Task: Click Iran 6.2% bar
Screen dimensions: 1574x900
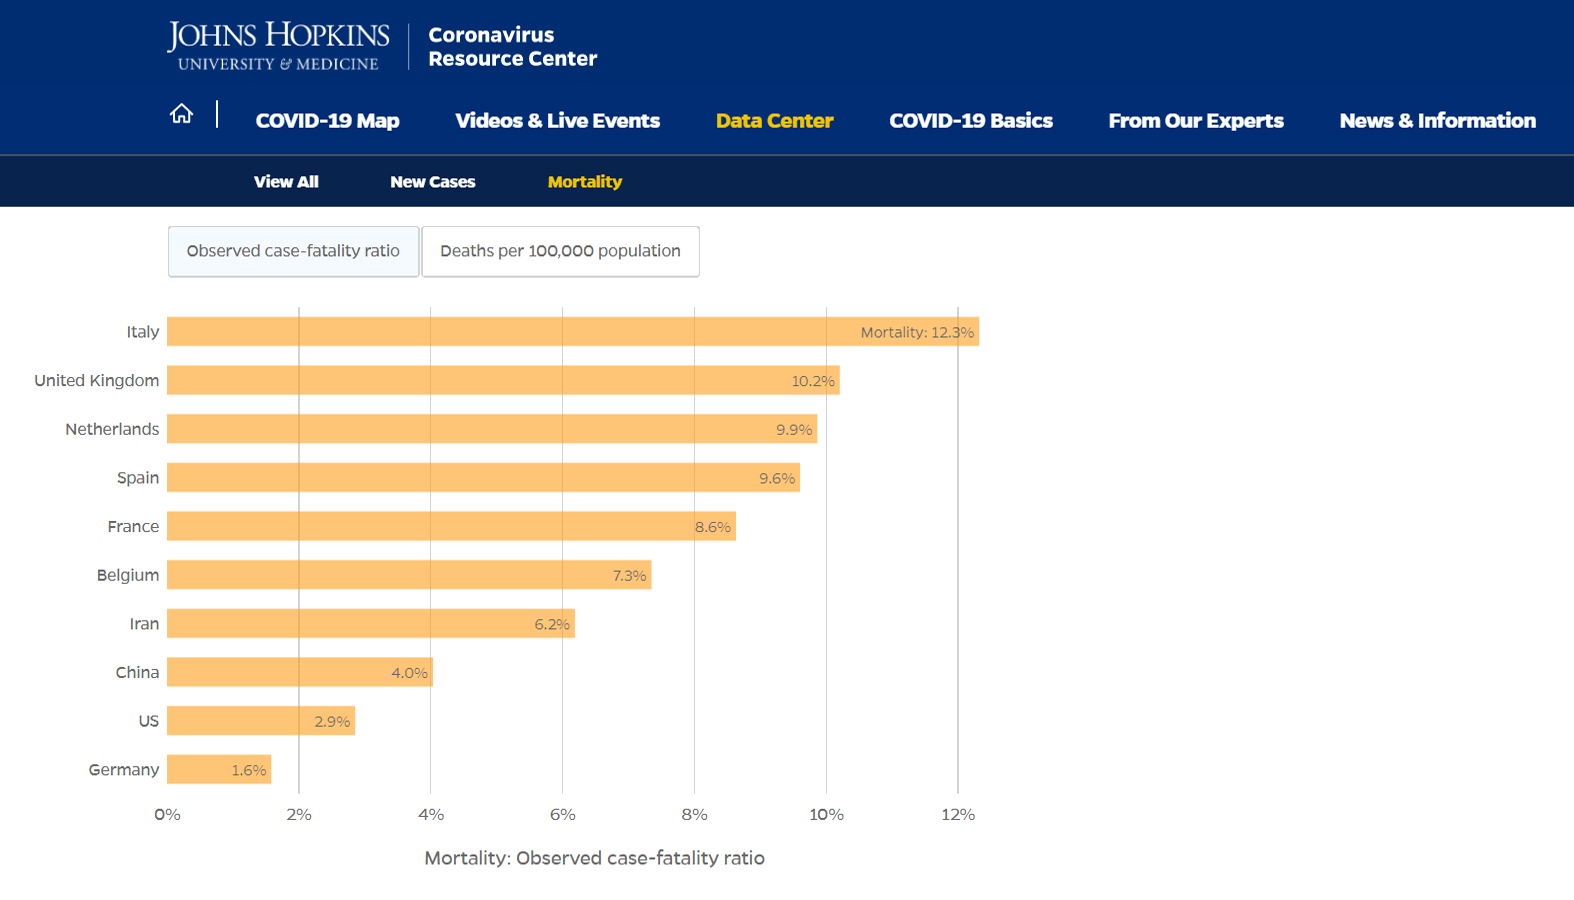Action: 371,624
